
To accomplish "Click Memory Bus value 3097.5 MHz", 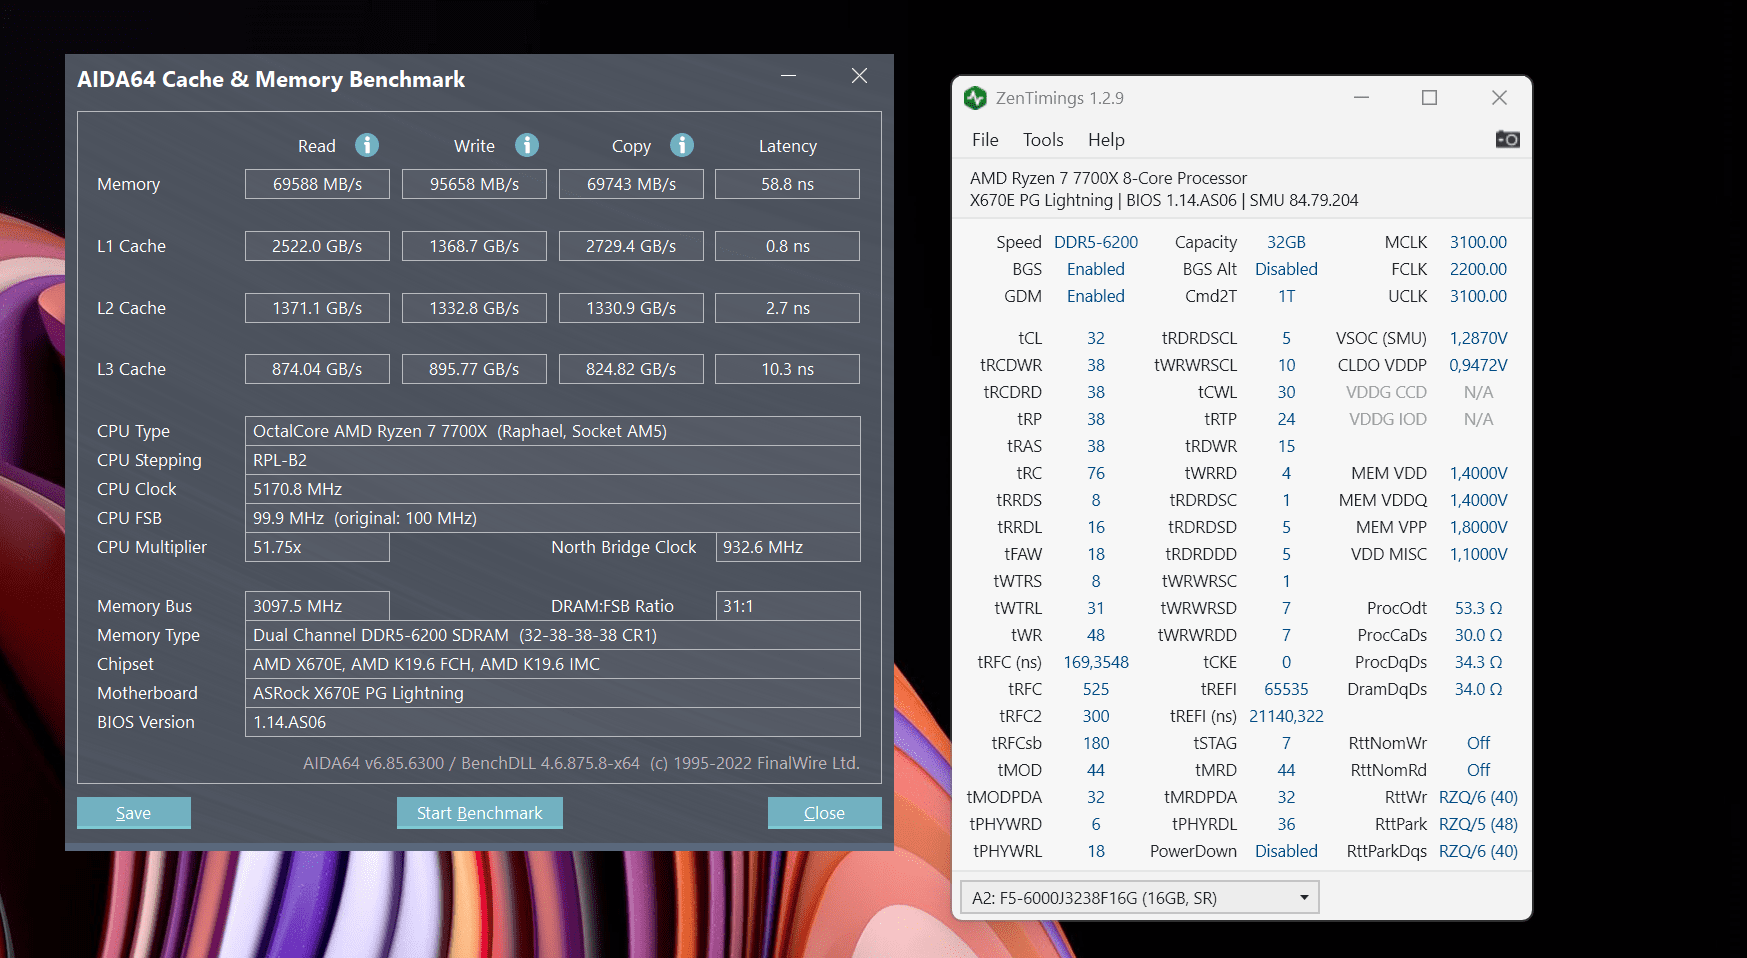I will [317, 606].
